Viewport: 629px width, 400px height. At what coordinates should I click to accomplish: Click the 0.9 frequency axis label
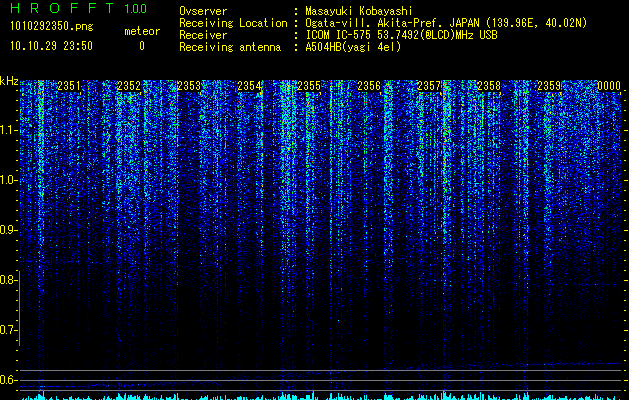pos(8,230)
